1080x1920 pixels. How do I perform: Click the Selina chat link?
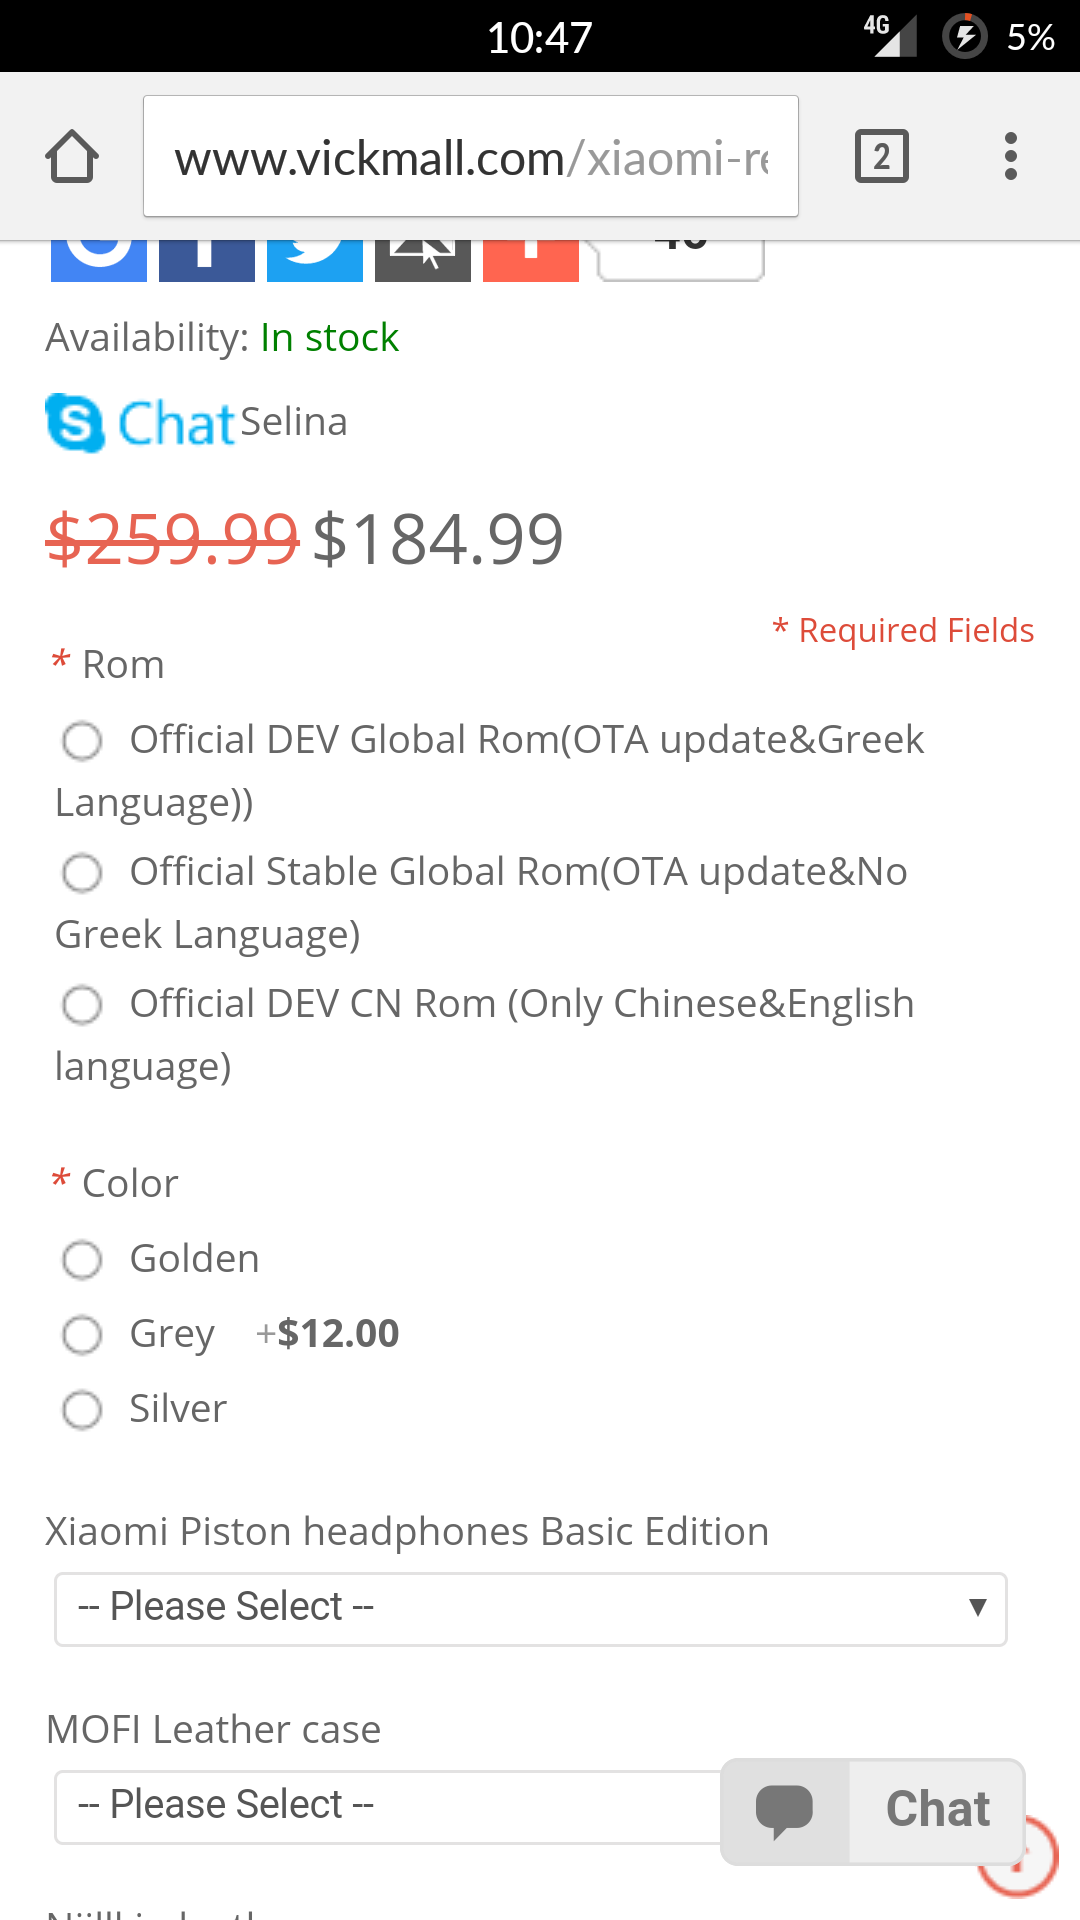[x=293, y=423]
